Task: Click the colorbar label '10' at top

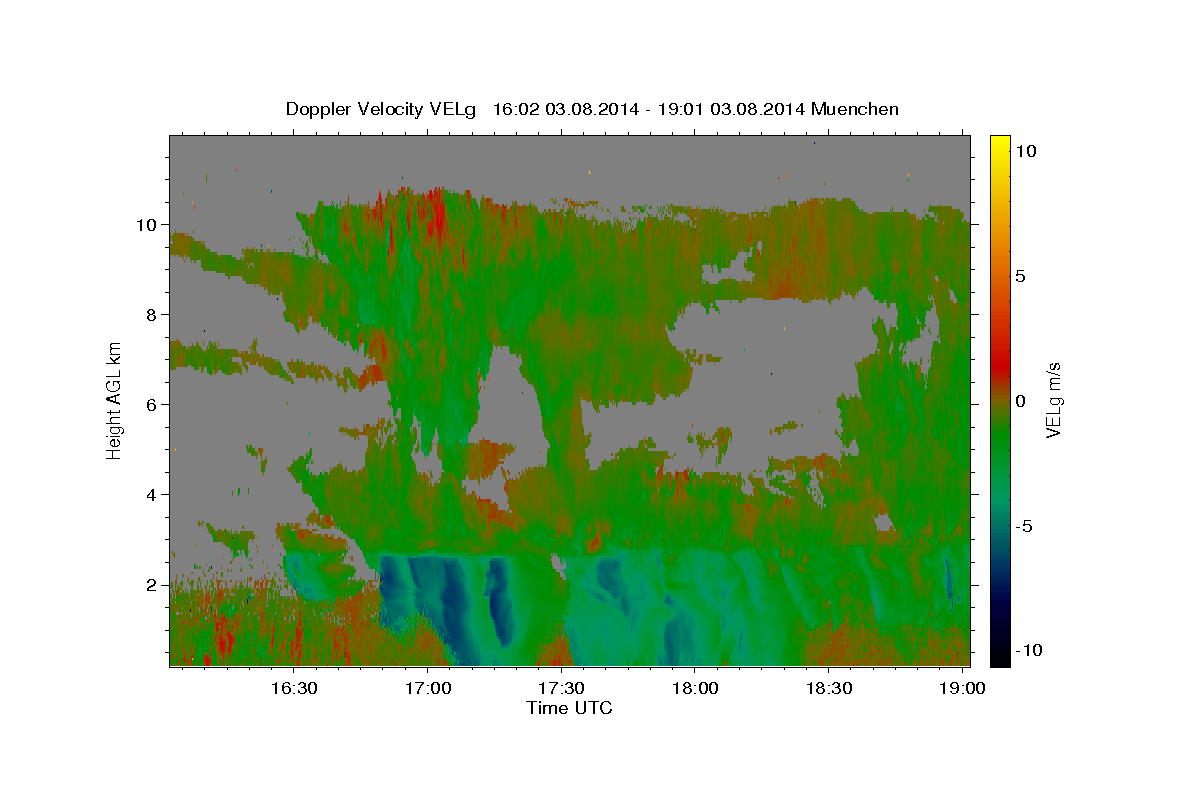Action: tap(1025, 151)
